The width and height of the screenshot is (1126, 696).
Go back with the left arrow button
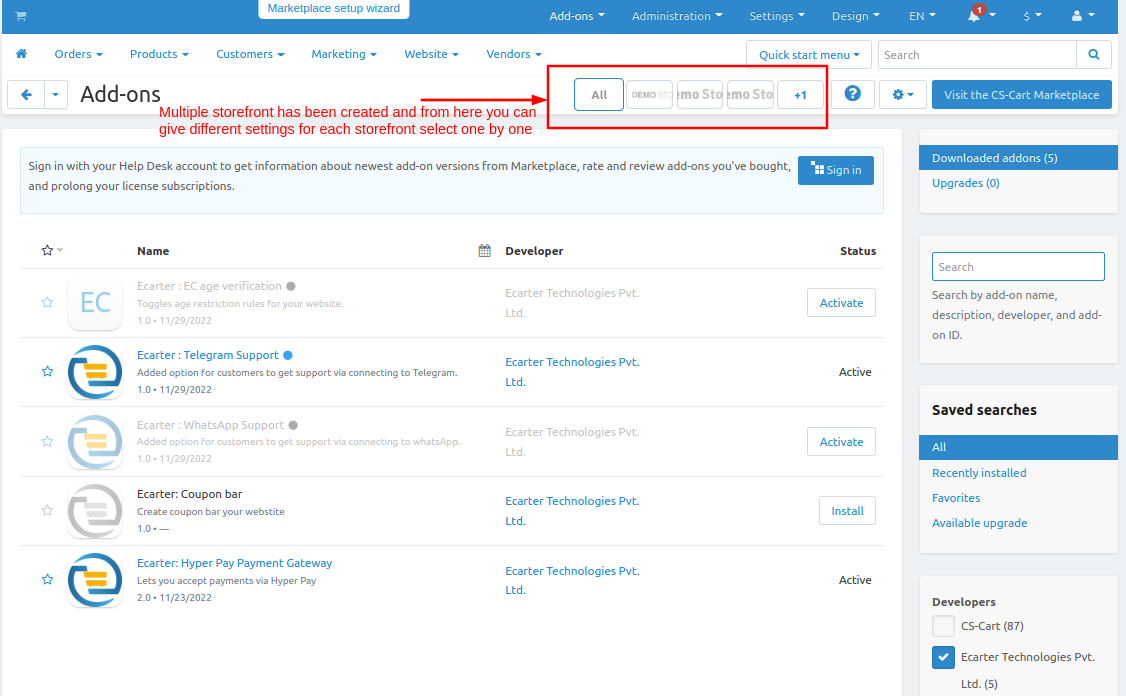(27, 95)
